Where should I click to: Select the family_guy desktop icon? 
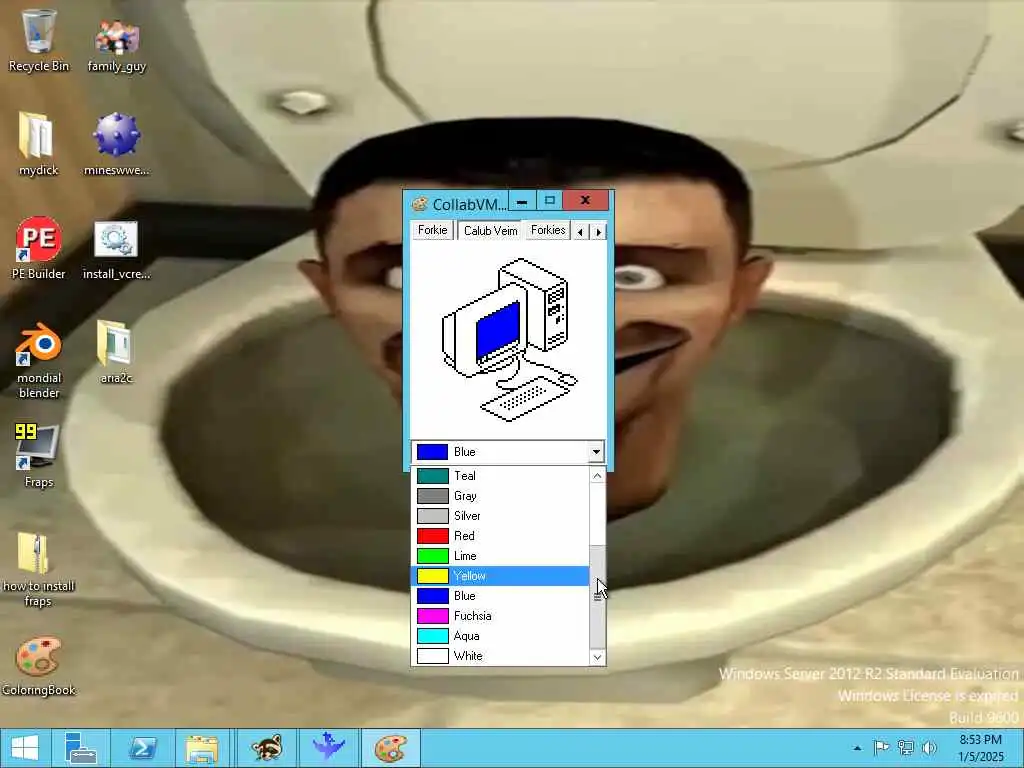(x=117, y=44)
